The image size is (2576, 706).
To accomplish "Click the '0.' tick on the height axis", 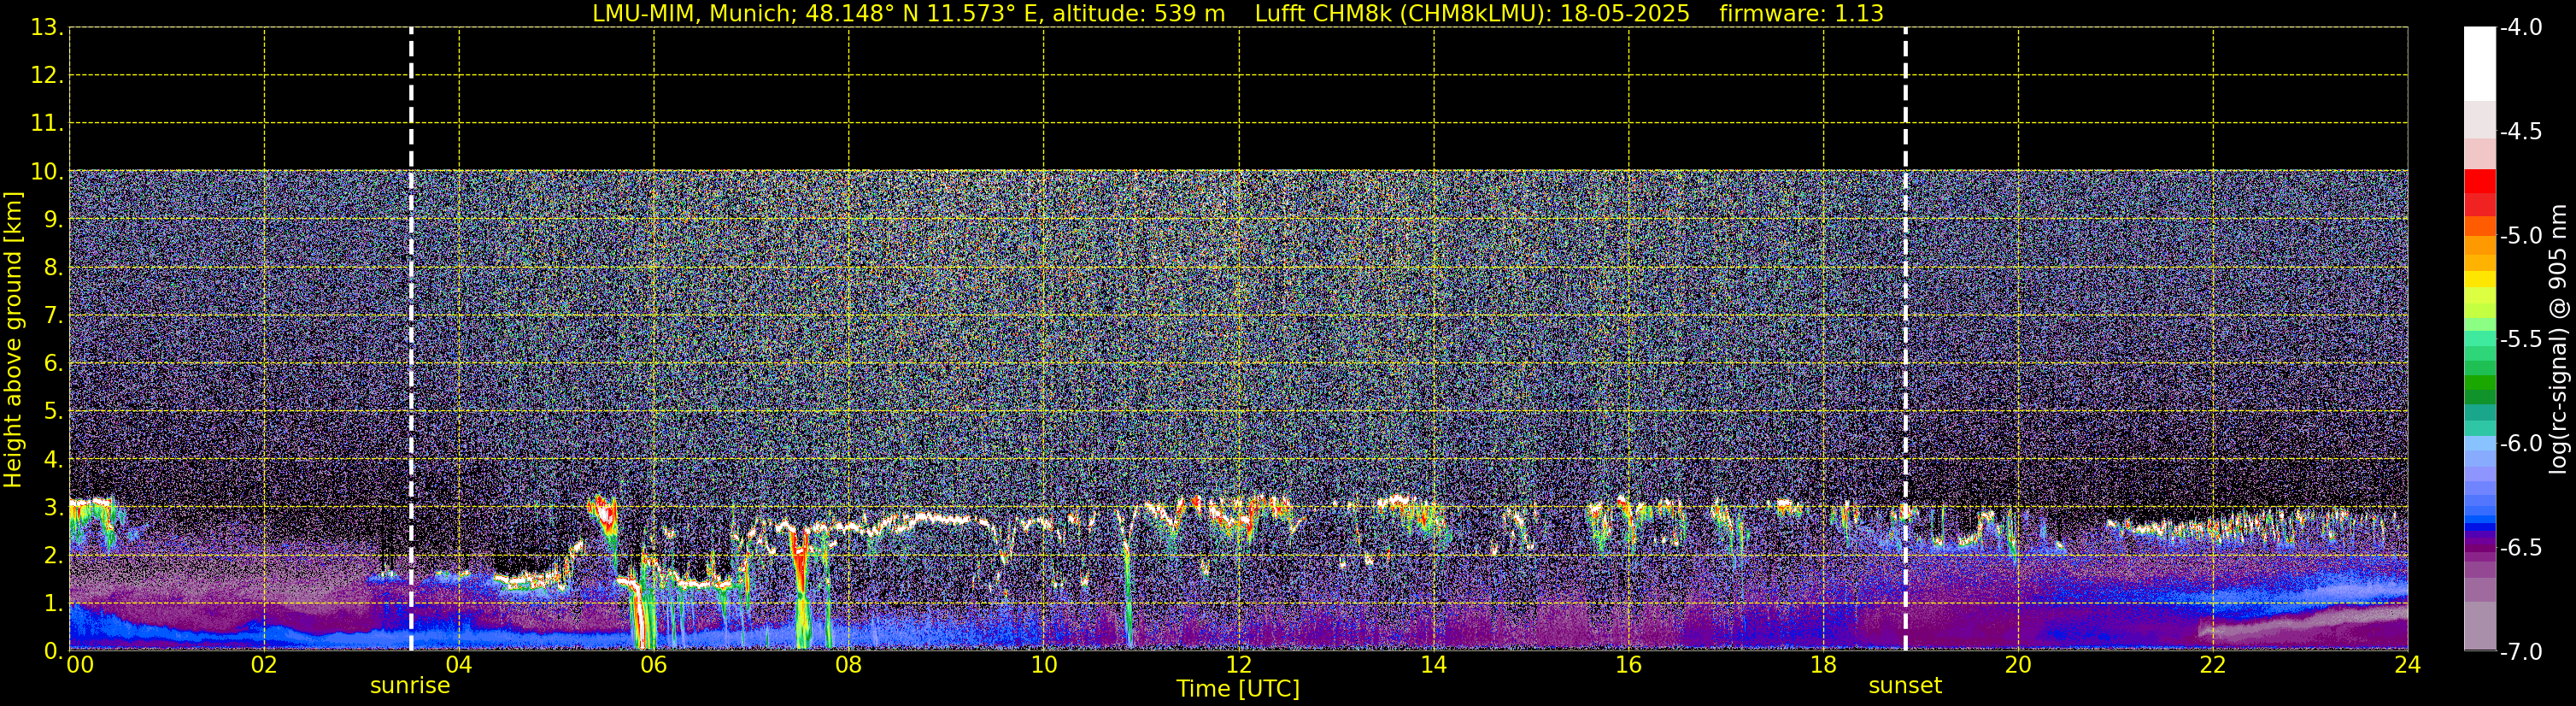I will coord(53,651).
